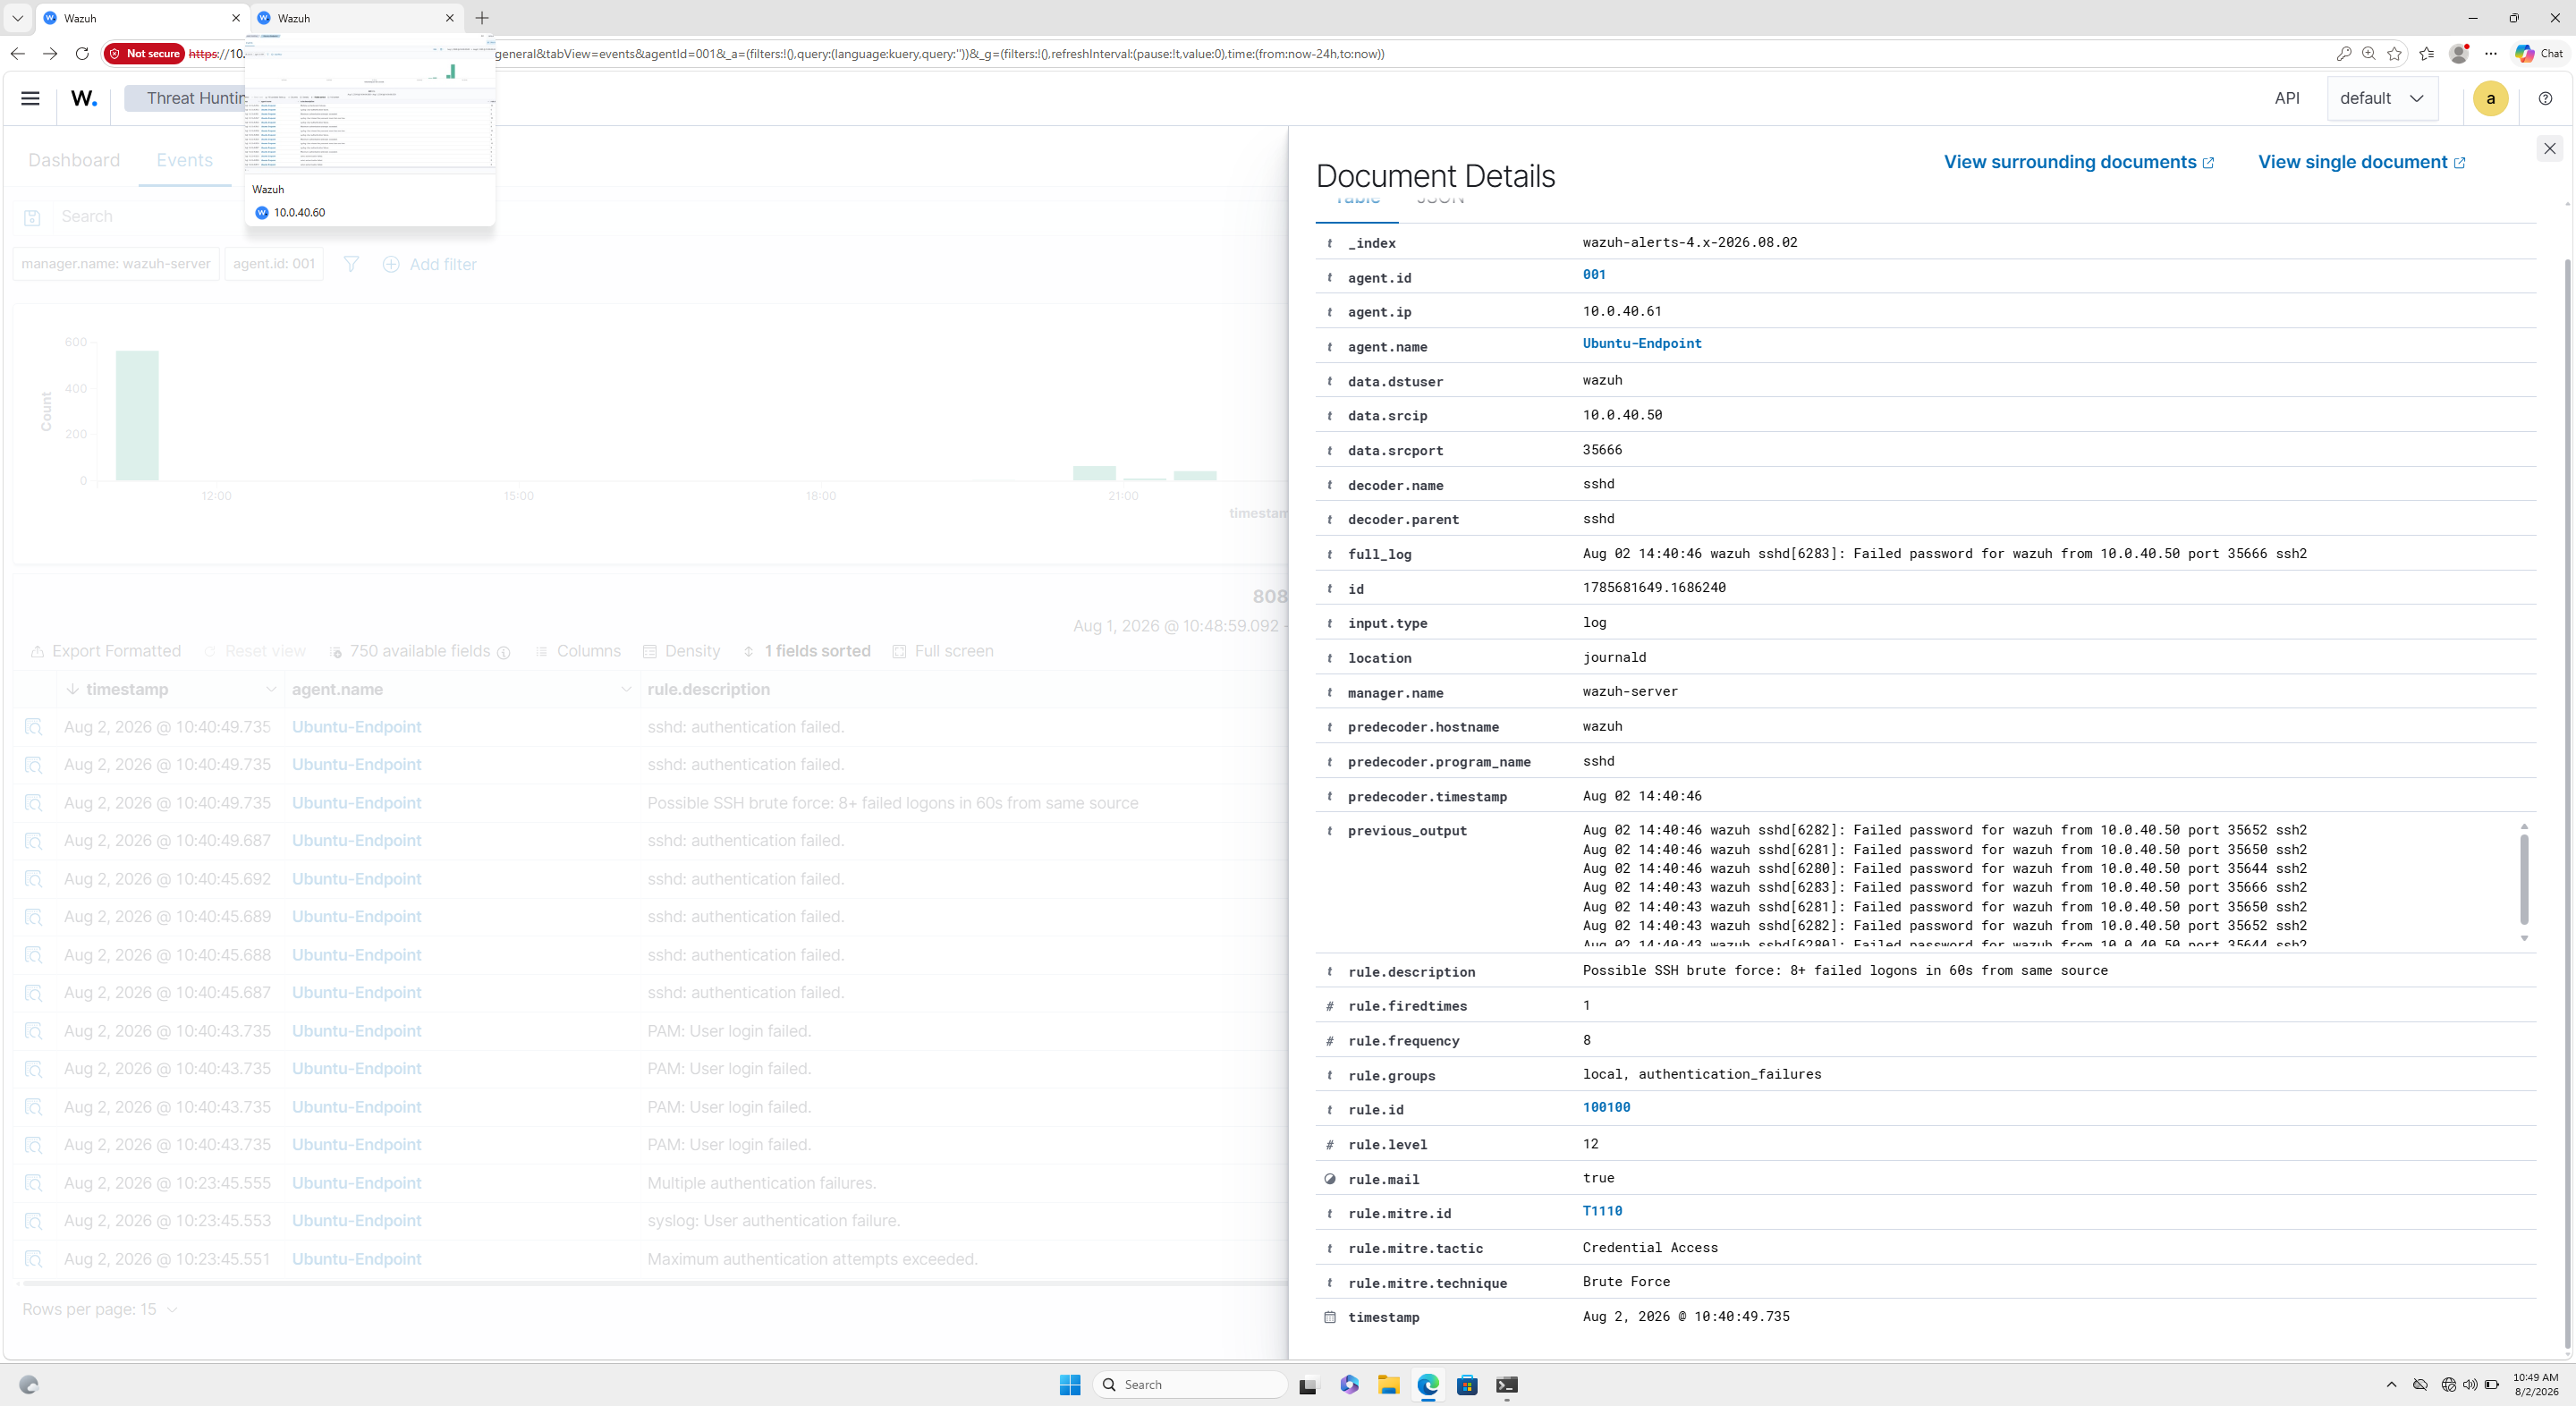The width and height of the screenshot is (2576, 1406).
Task: Open a new browser tab
Action: (482, 18)
